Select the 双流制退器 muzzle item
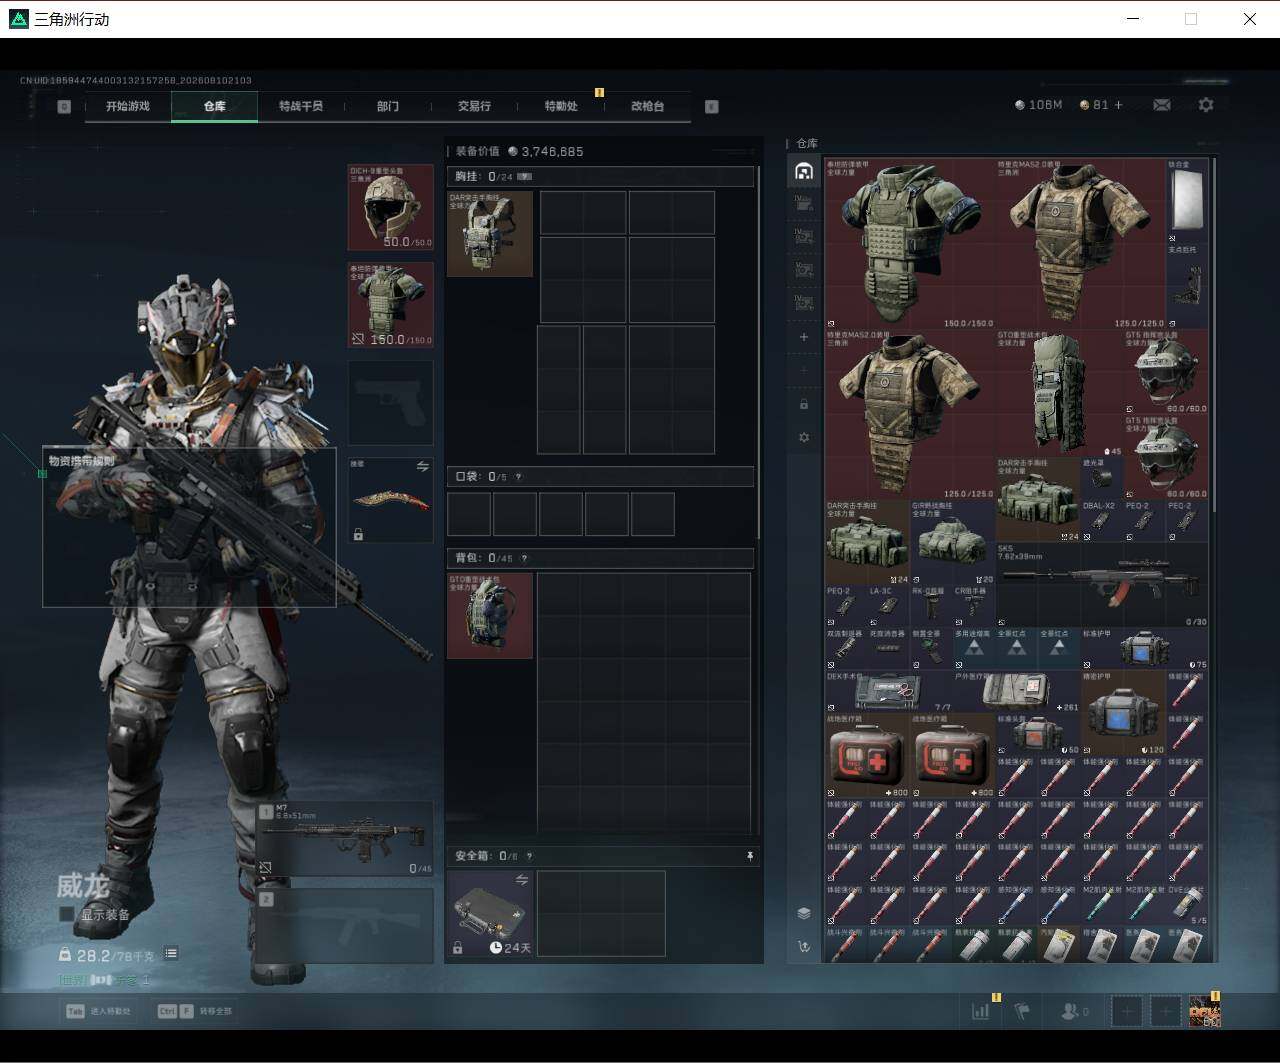This screenshot has height=1063, width=1280. tap(846, 650)
